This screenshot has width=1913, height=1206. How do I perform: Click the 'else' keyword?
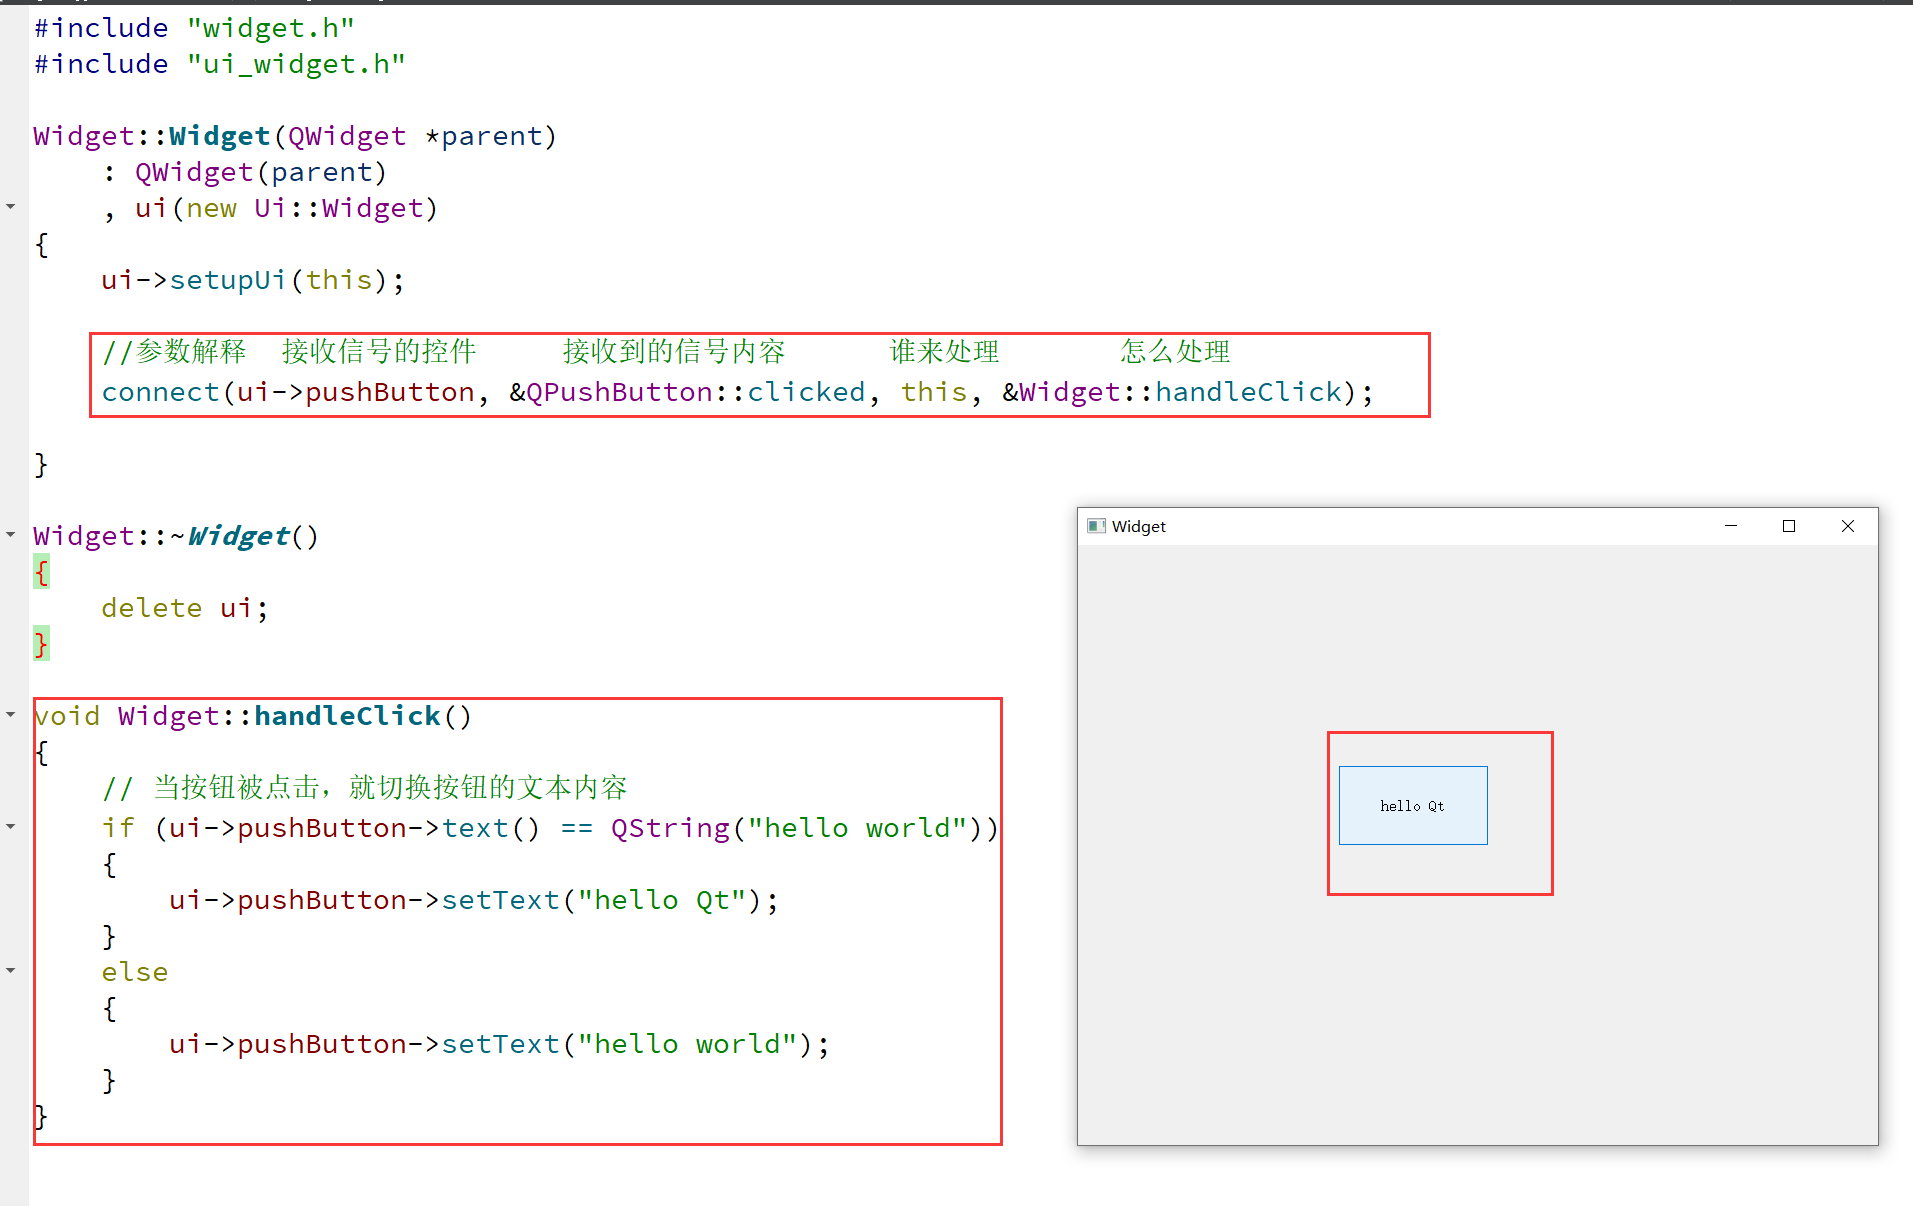pos(135,972)
